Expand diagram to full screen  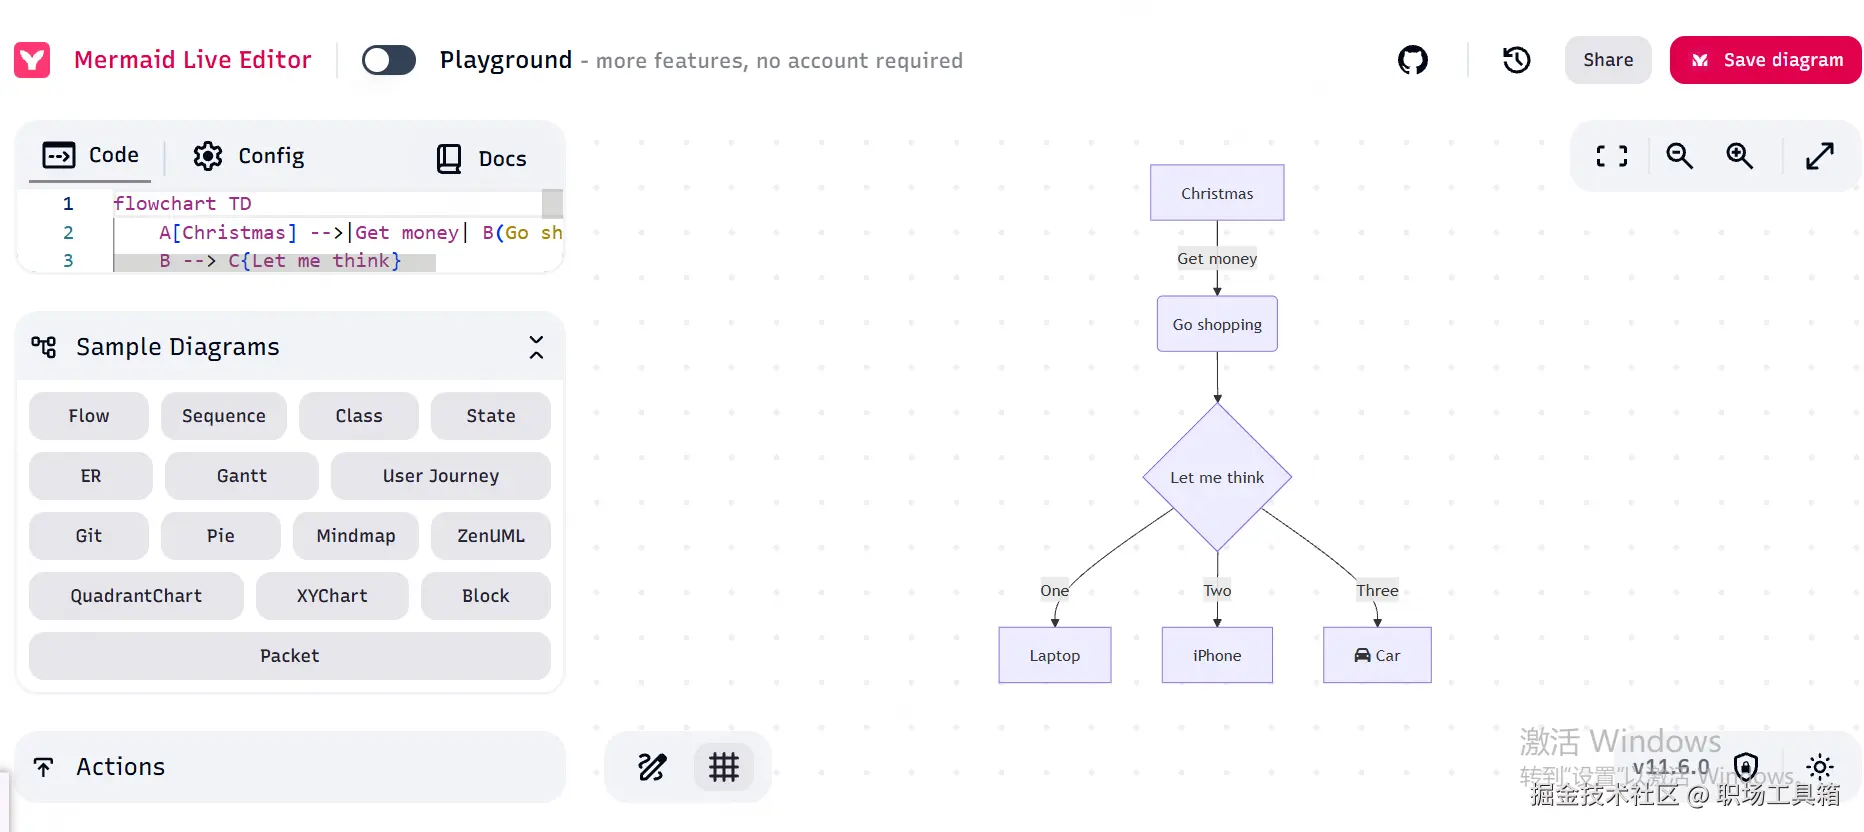coord(1819,156)
